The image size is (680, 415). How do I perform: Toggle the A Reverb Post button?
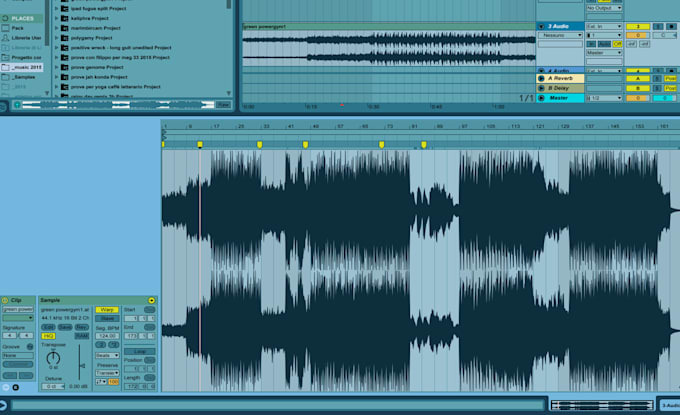(x=670, y=78)
